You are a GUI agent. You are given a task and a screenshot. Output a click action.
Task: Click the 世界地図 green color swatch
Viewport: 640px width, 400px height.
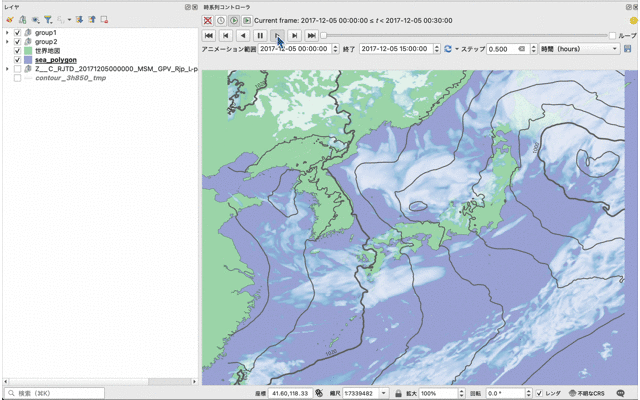click(28, 51)
